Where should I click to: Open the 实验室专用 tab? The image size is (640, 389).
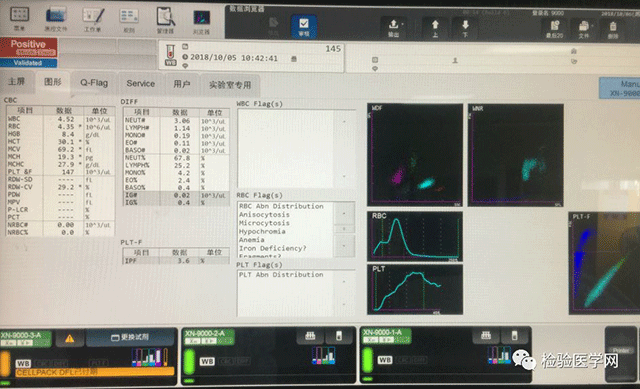coord(230,85)
